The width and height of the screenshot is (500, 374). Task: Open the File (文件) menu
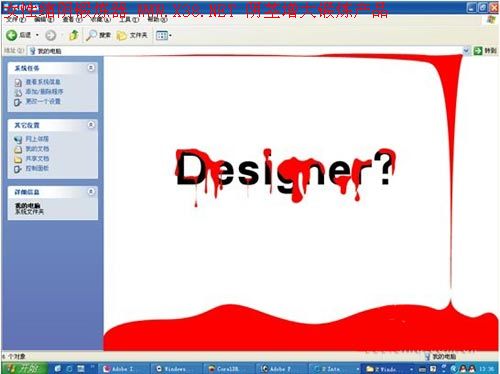coord(15,20)
